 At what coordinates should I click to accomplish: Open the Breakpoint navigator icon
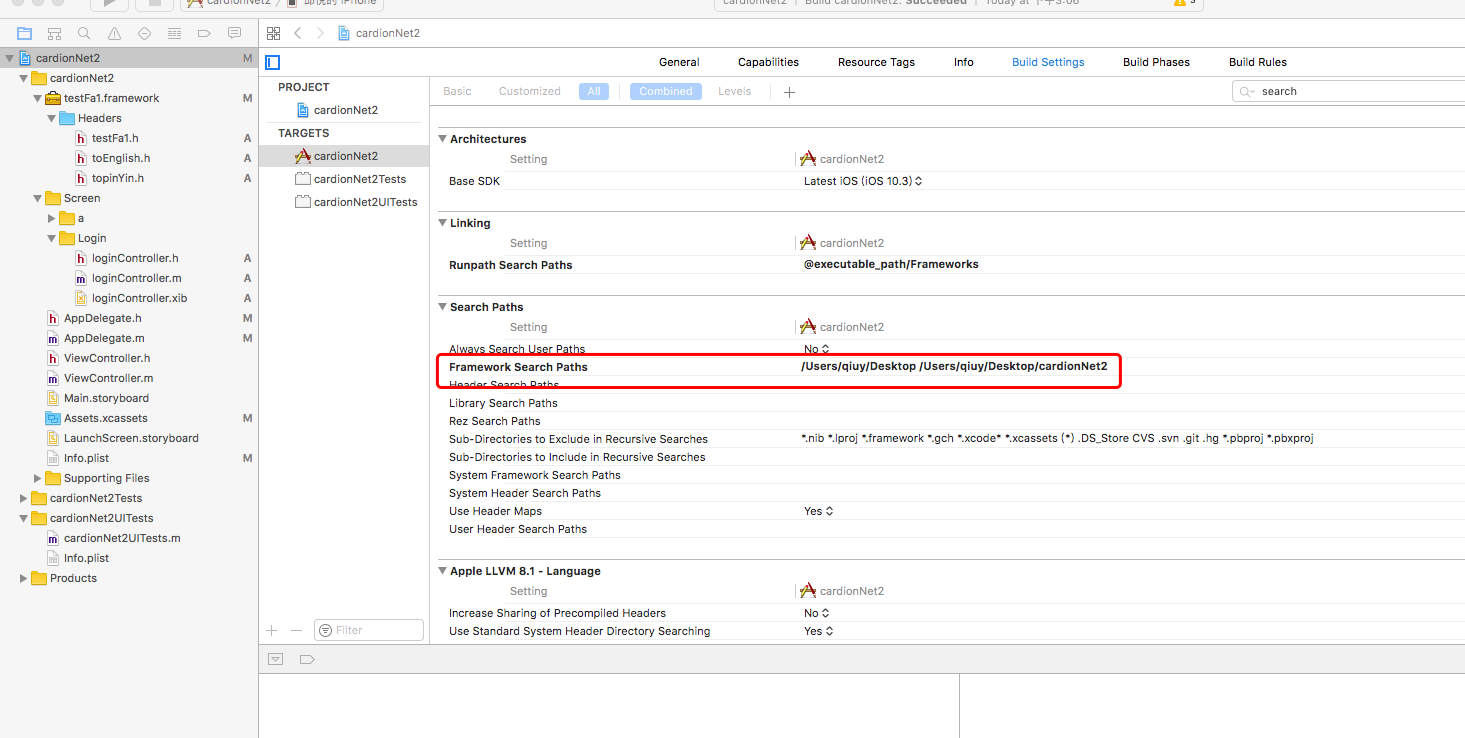point(204,33)
